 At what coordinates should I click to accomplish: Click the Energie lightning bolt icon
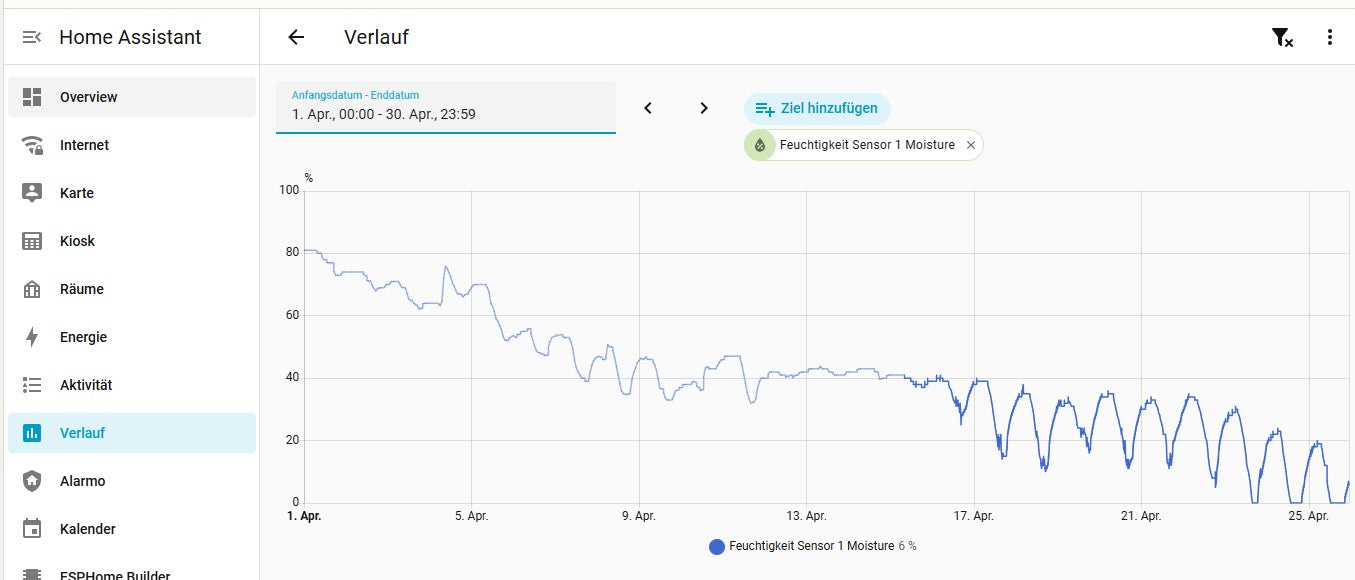(x=32, y=337)
